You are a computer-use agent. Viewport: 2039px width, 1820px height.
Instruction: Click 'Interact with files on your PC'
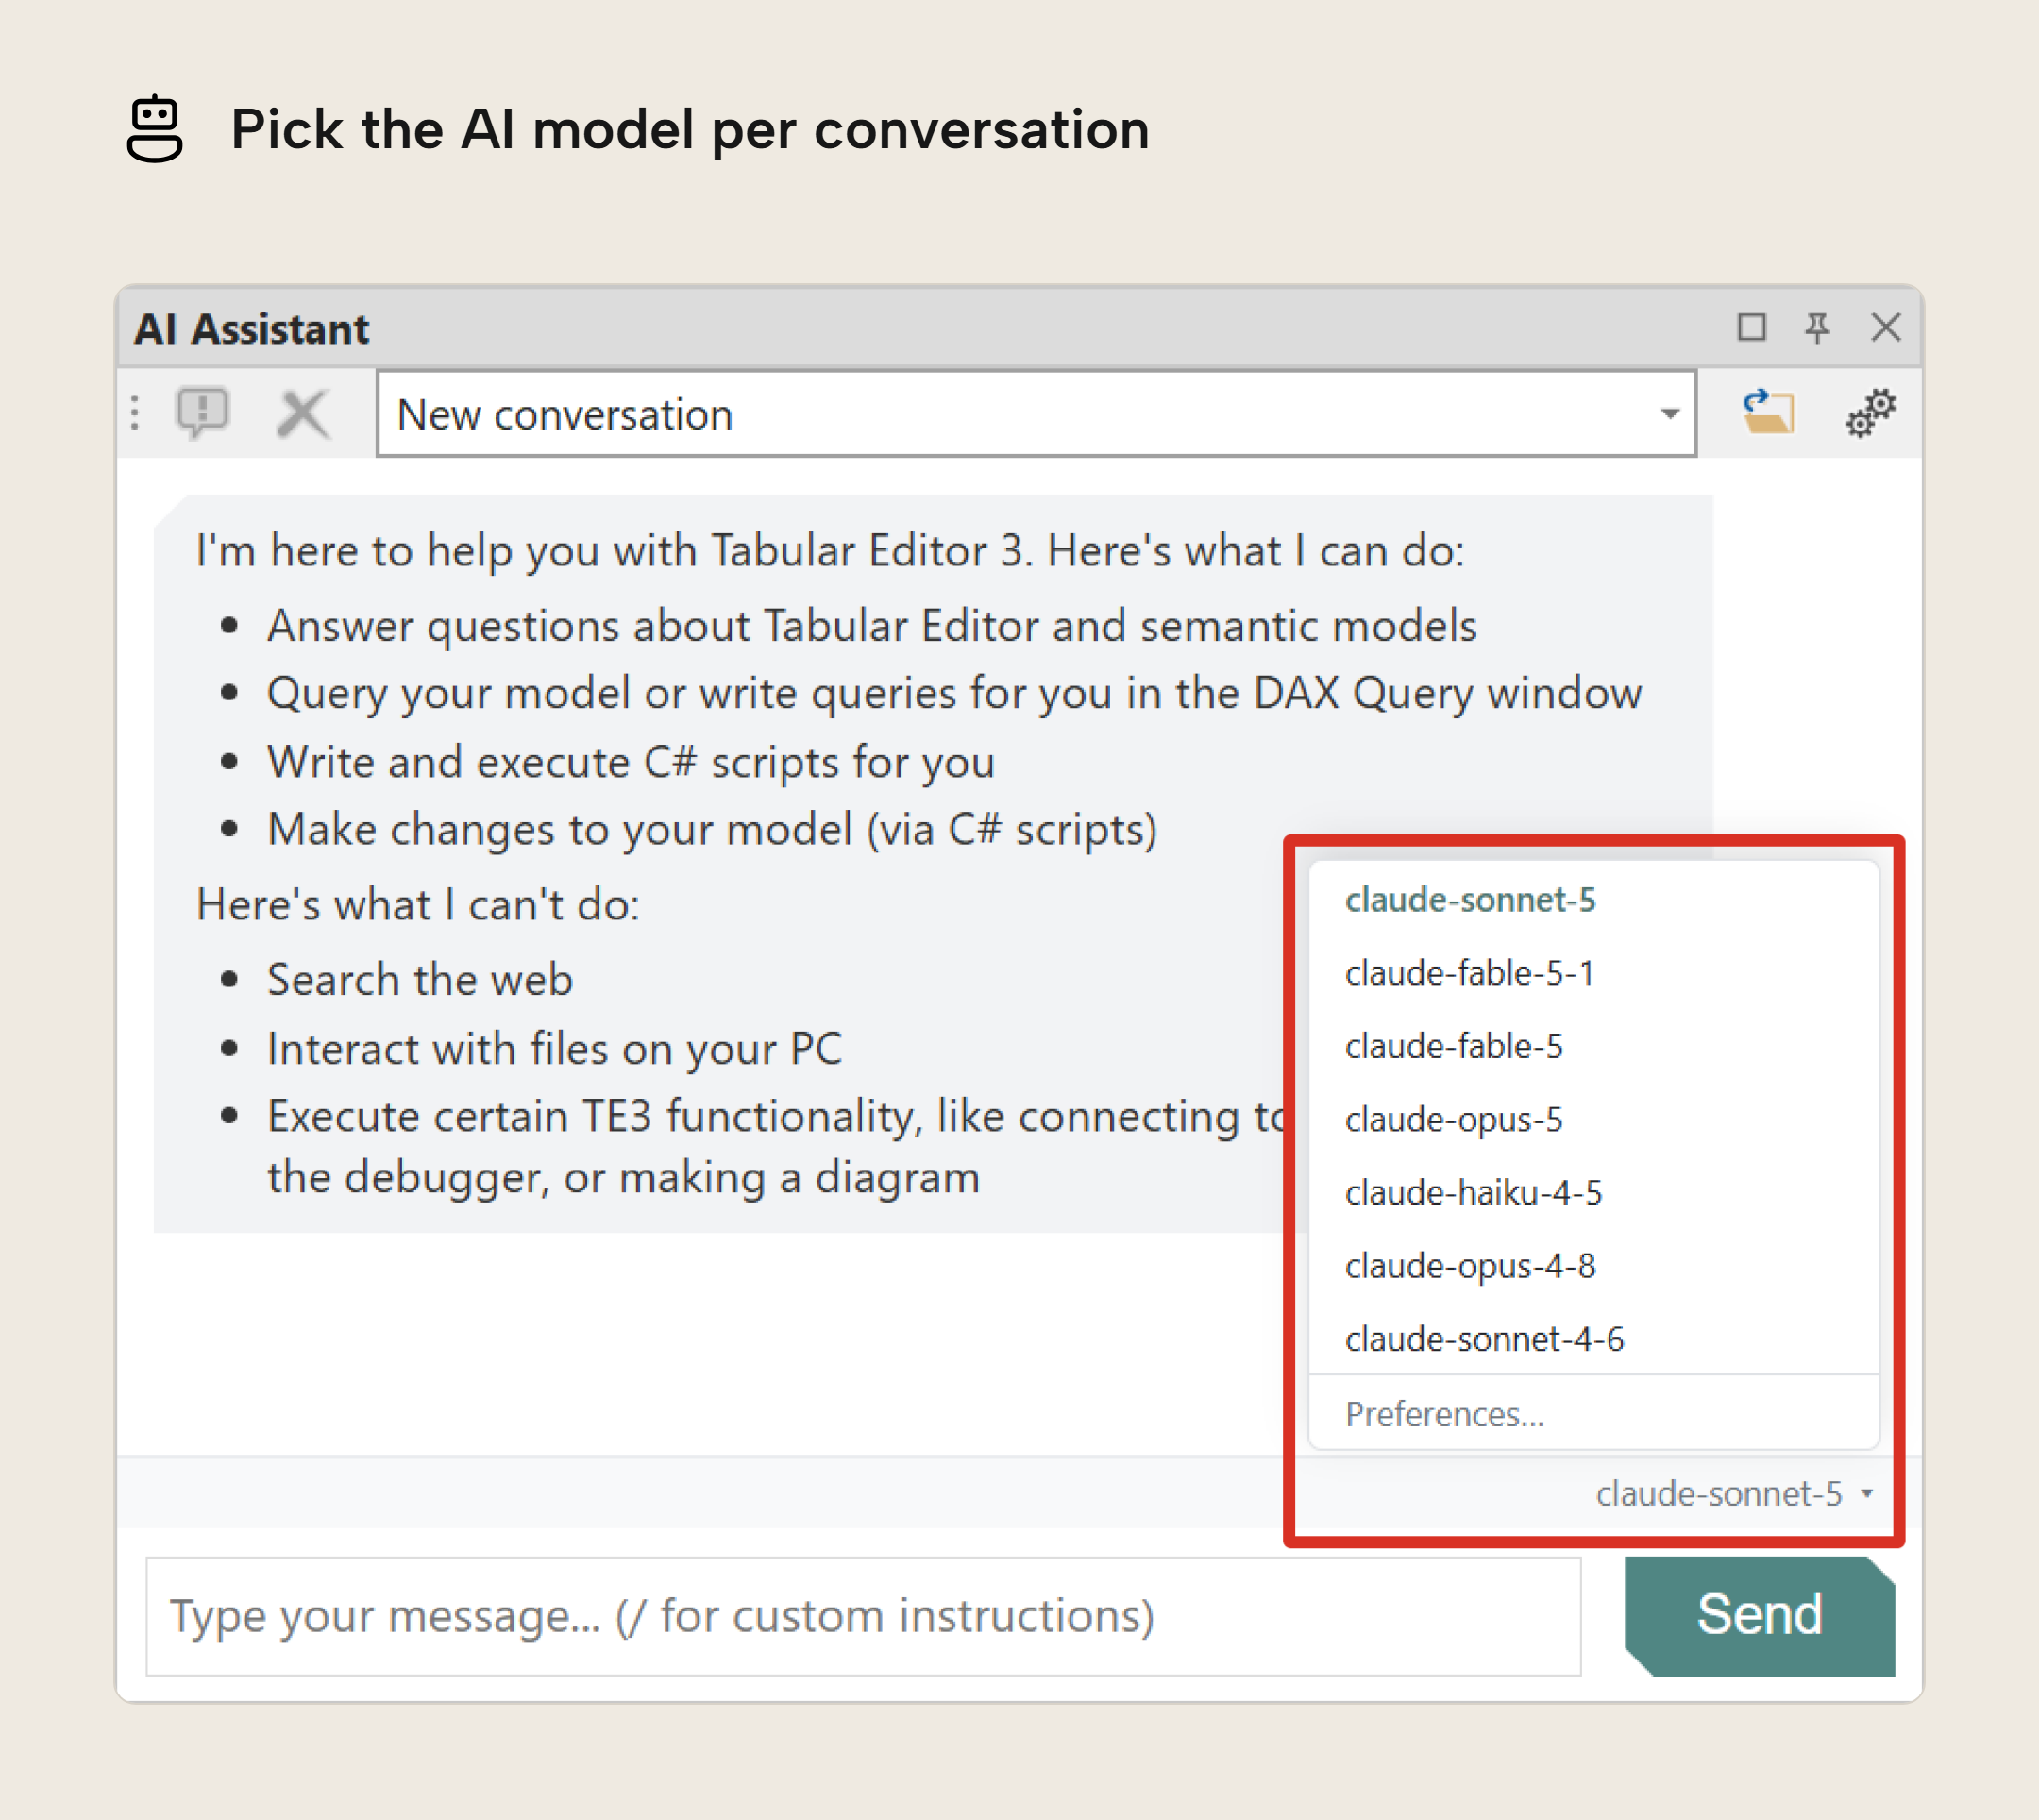(x=555, y=1049)
